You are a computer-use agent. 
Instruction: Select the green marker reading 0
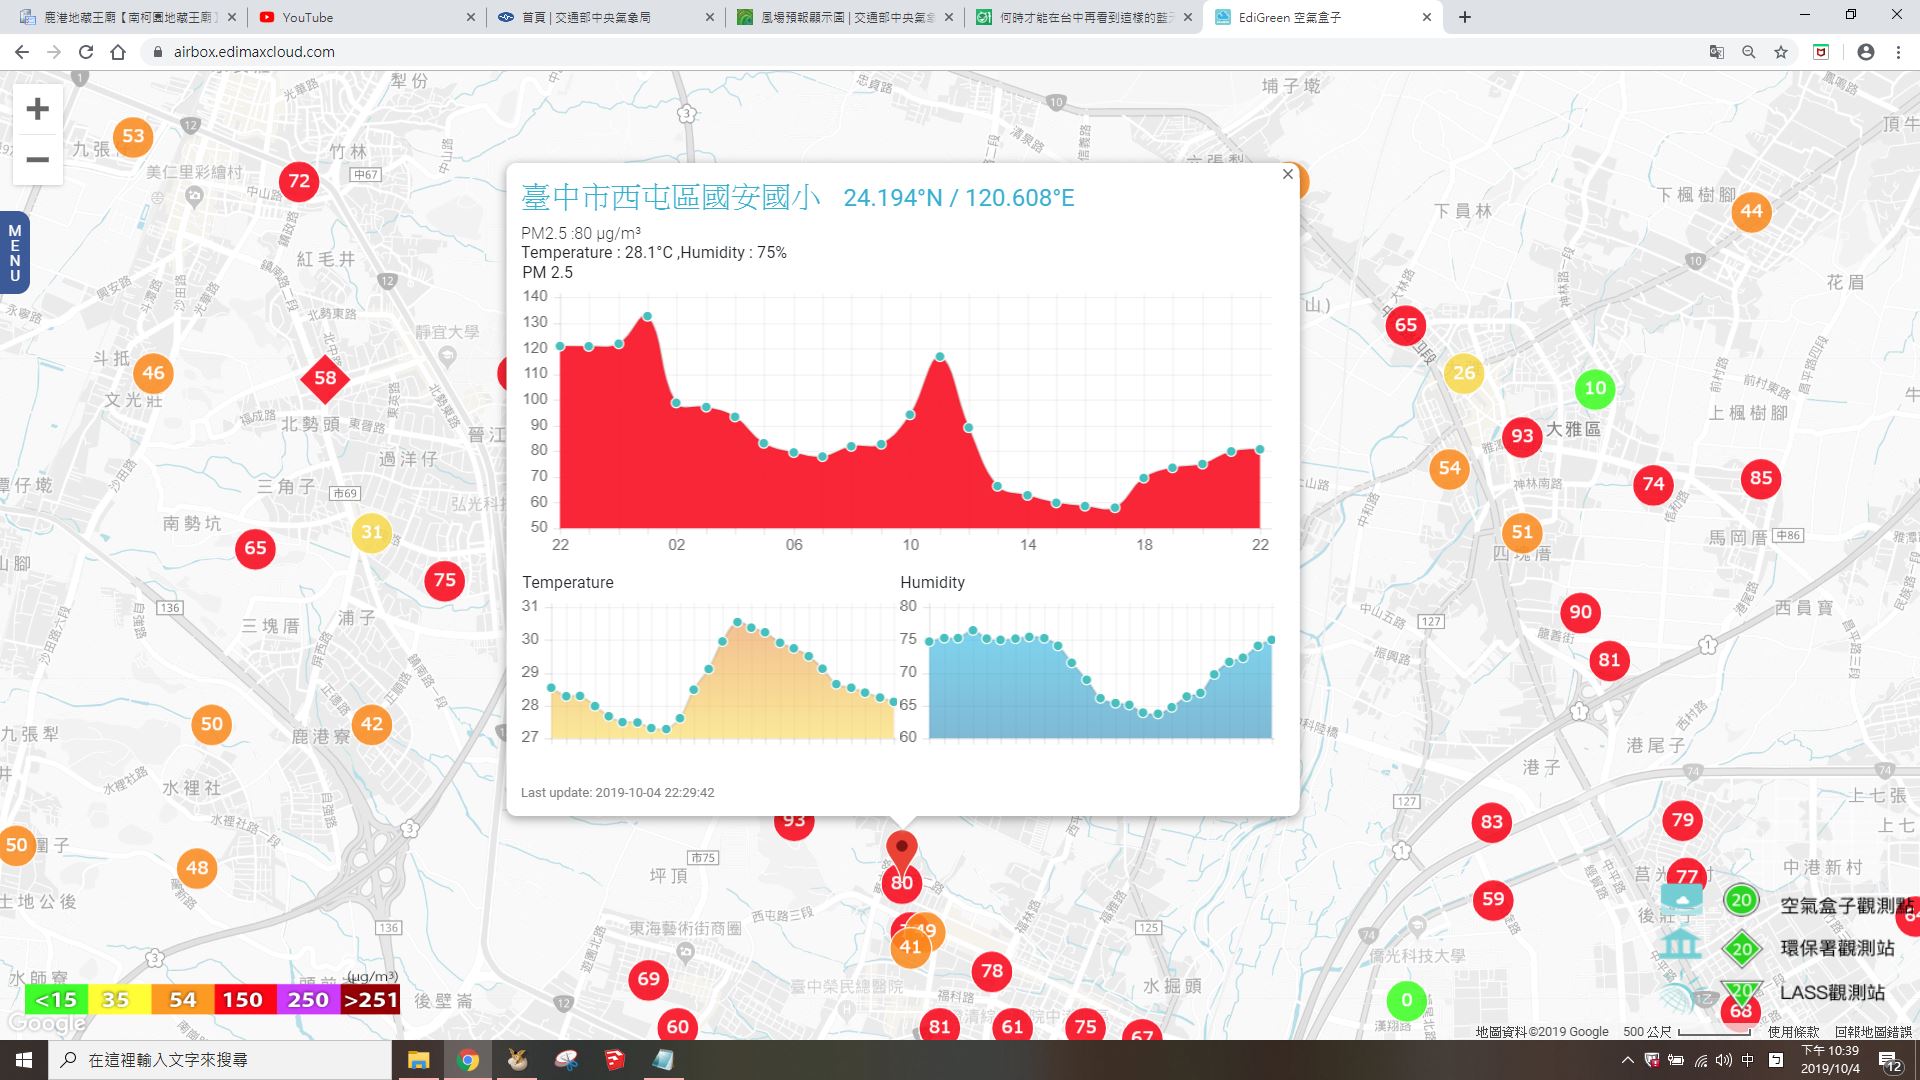click(x=1407, y=1001)
